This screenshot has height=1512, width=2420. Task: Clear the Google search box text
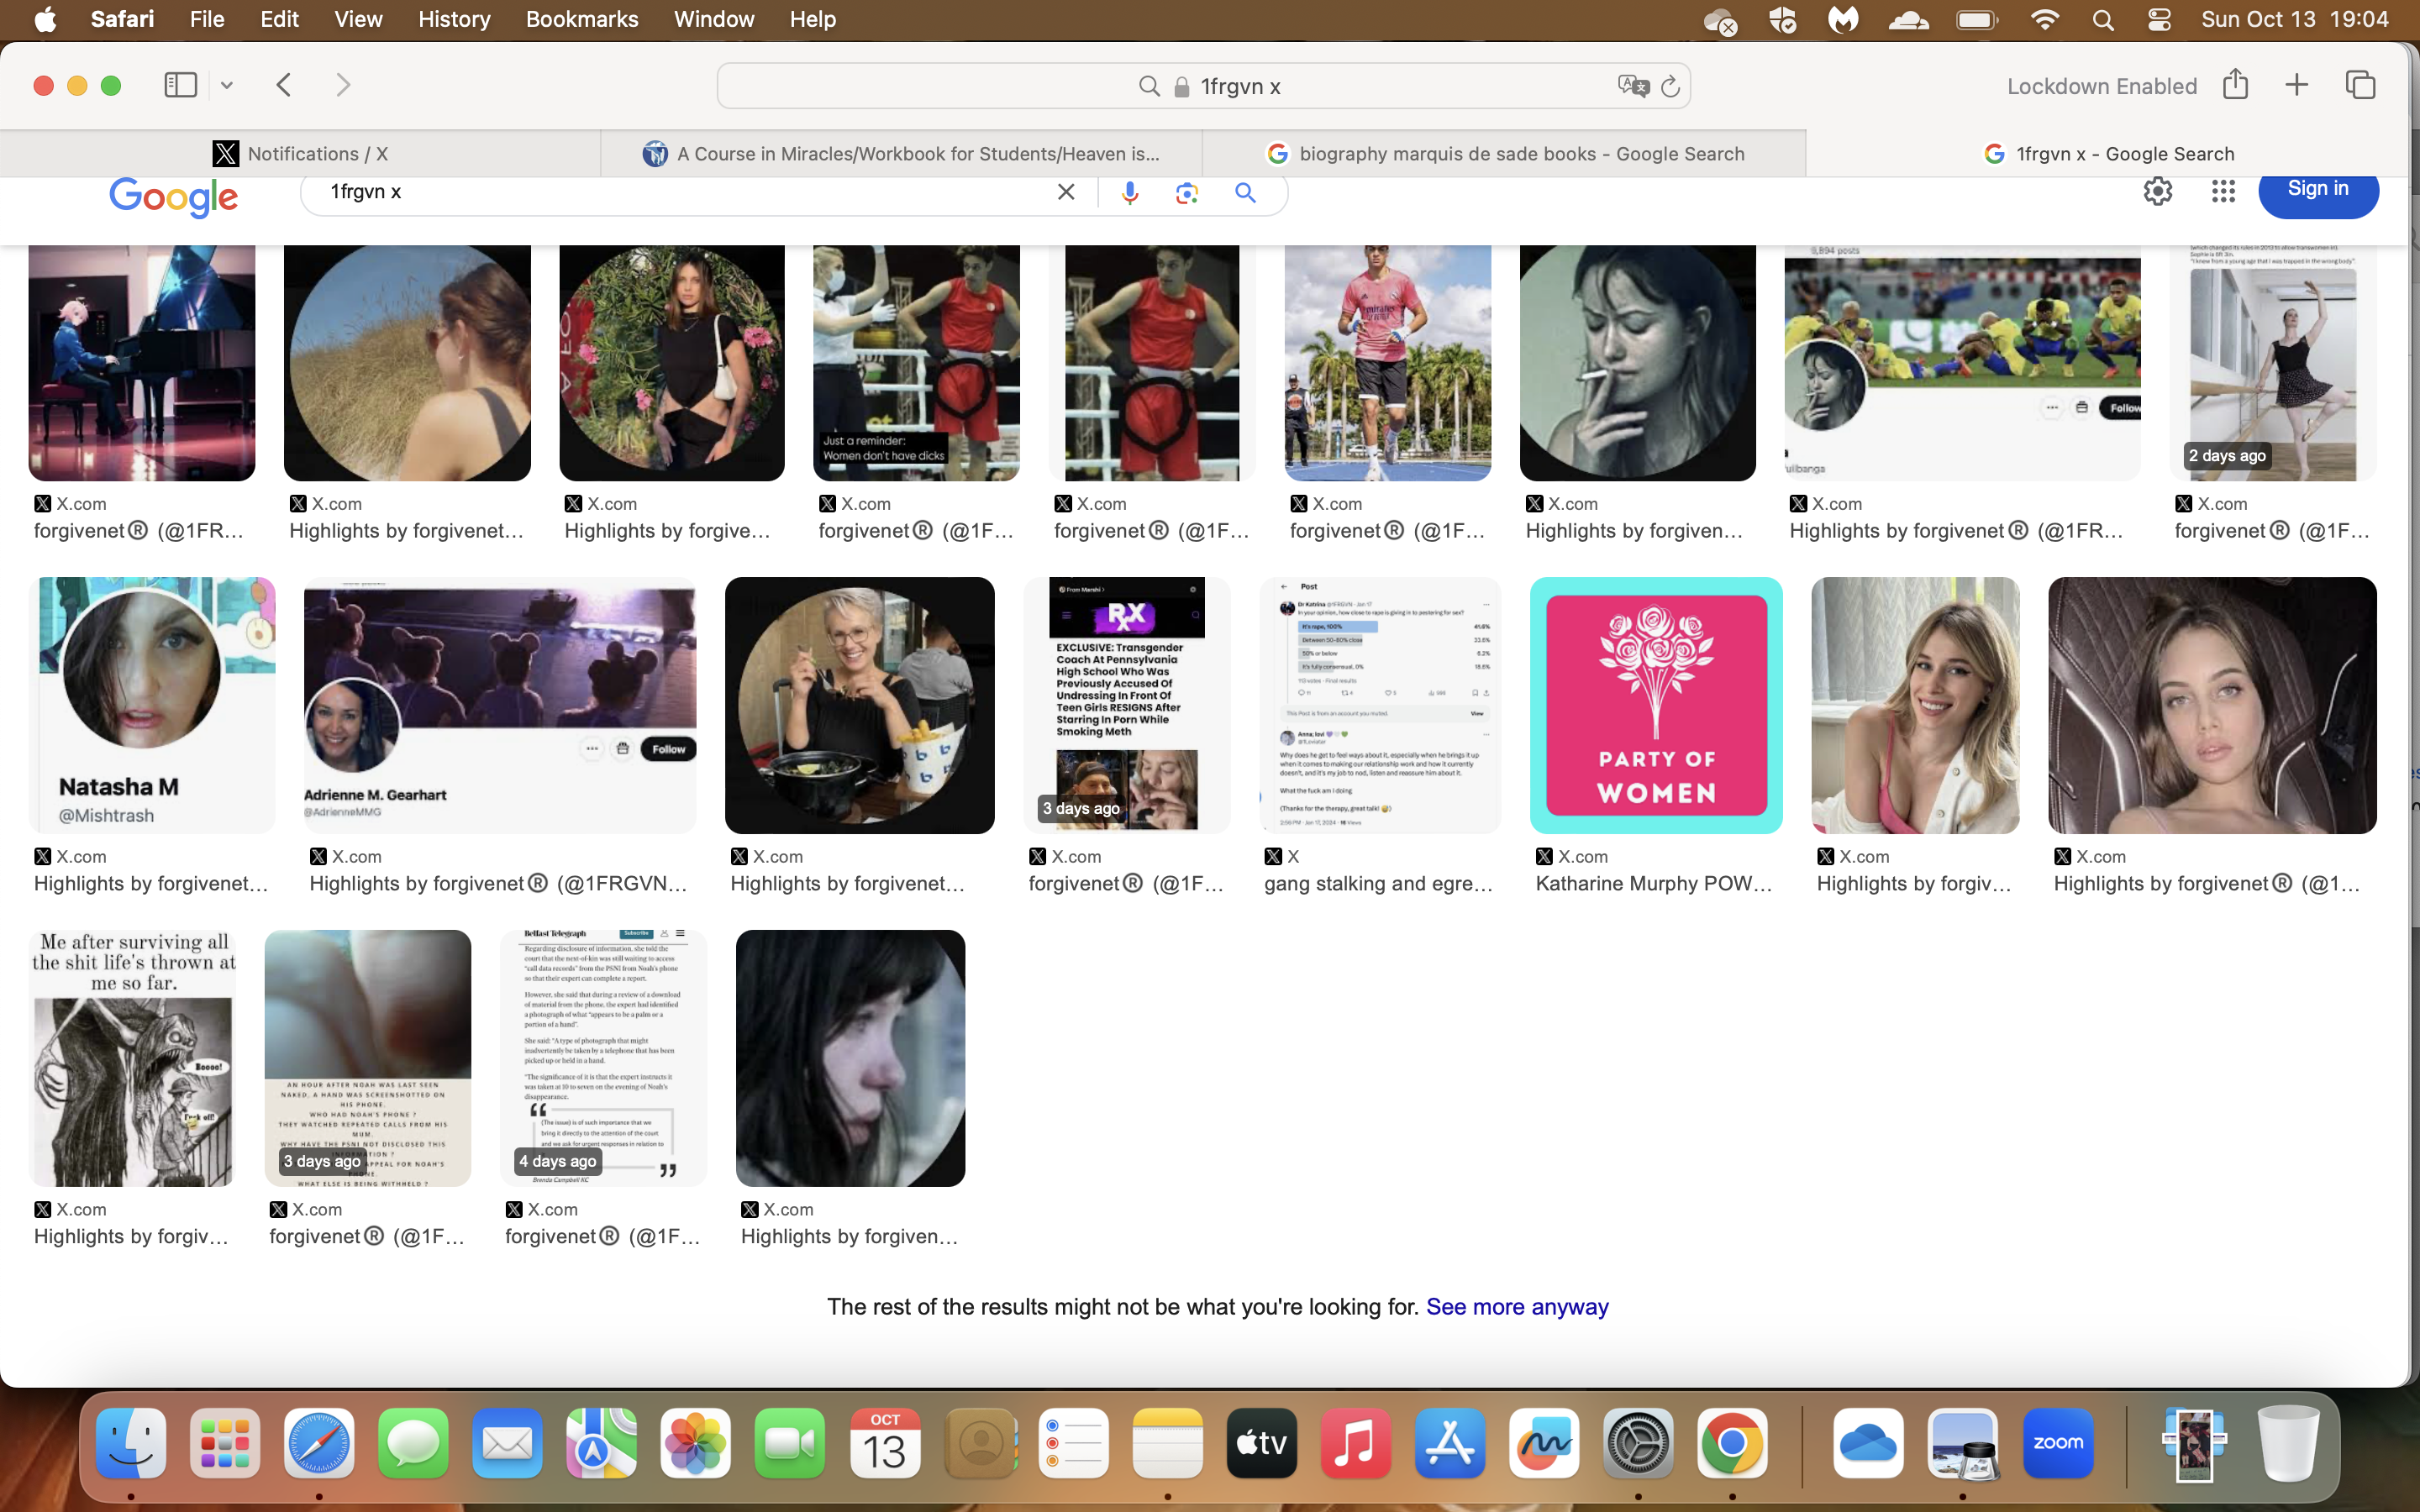pyautogui.click(x=1066, y=192)
